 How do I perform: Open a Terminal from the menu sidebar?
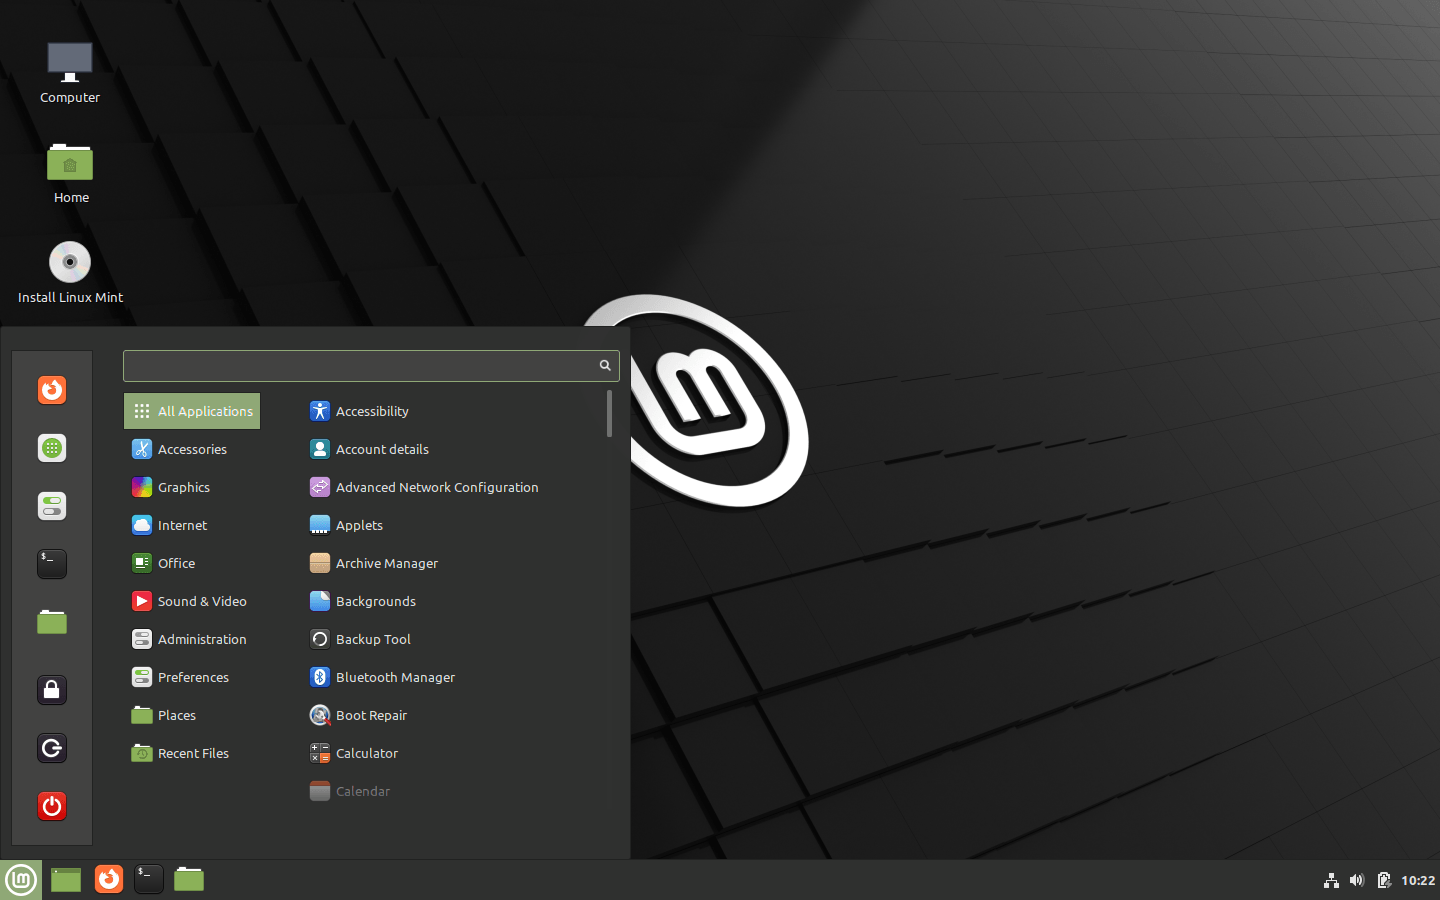tap(52, 563)
